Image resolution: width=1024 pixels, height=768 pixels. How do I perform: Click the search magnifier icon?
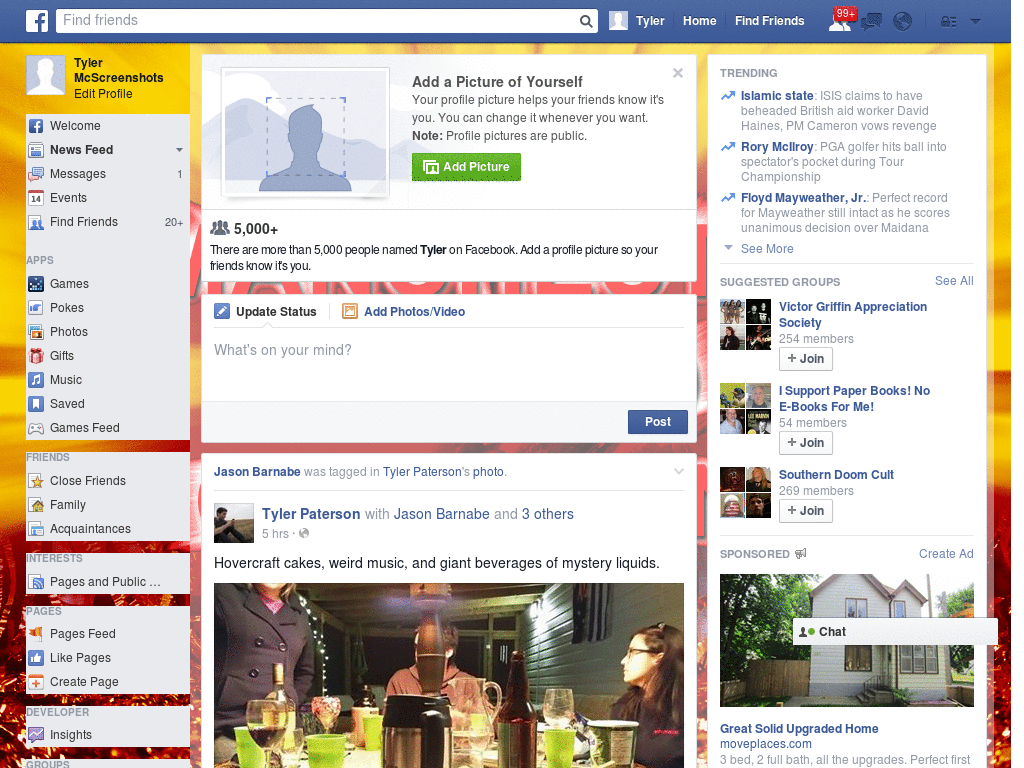pyautogui.click(x=586, y=21)
